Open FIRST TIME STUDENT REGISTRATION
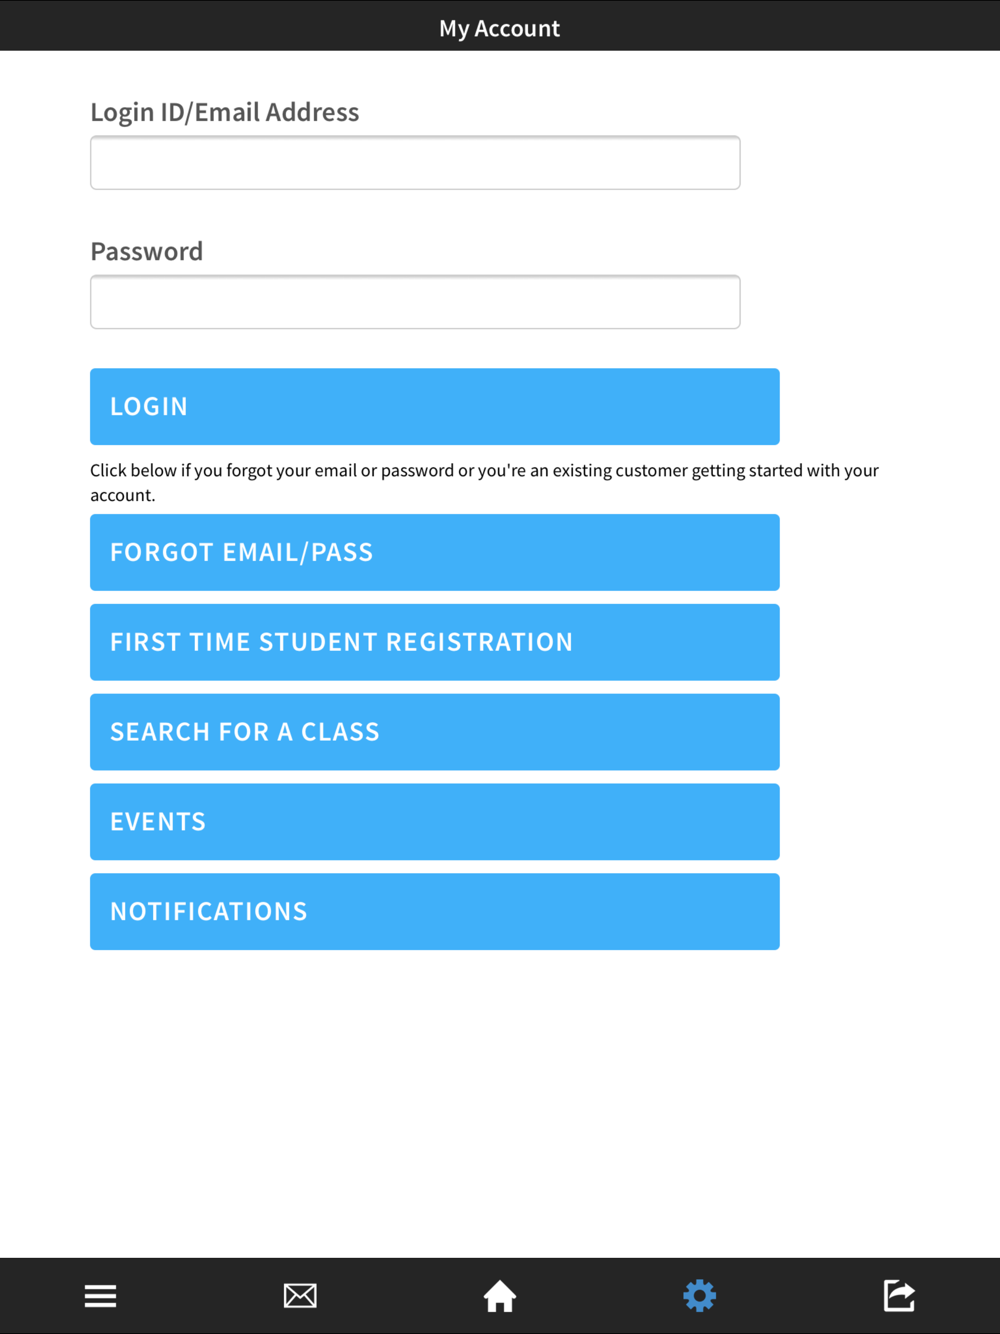Image resolution: width=1000 pixels, height=1334 pixels. (435, 642)
